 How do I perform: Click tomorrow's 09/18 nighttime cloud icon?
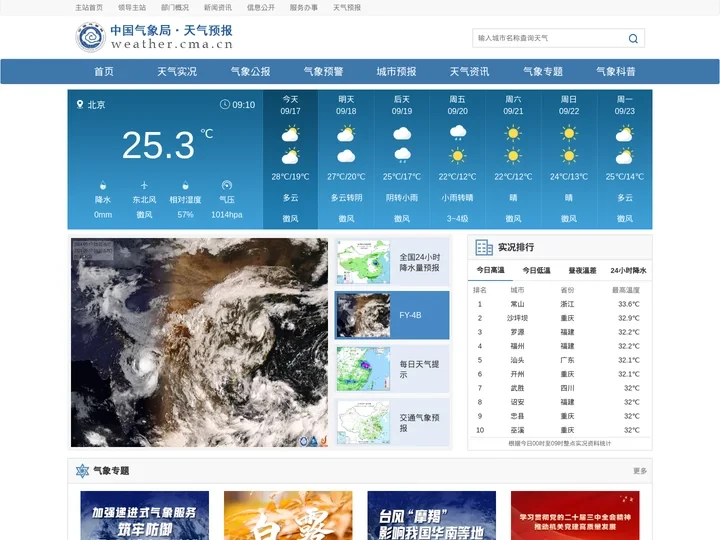[346, 156]
